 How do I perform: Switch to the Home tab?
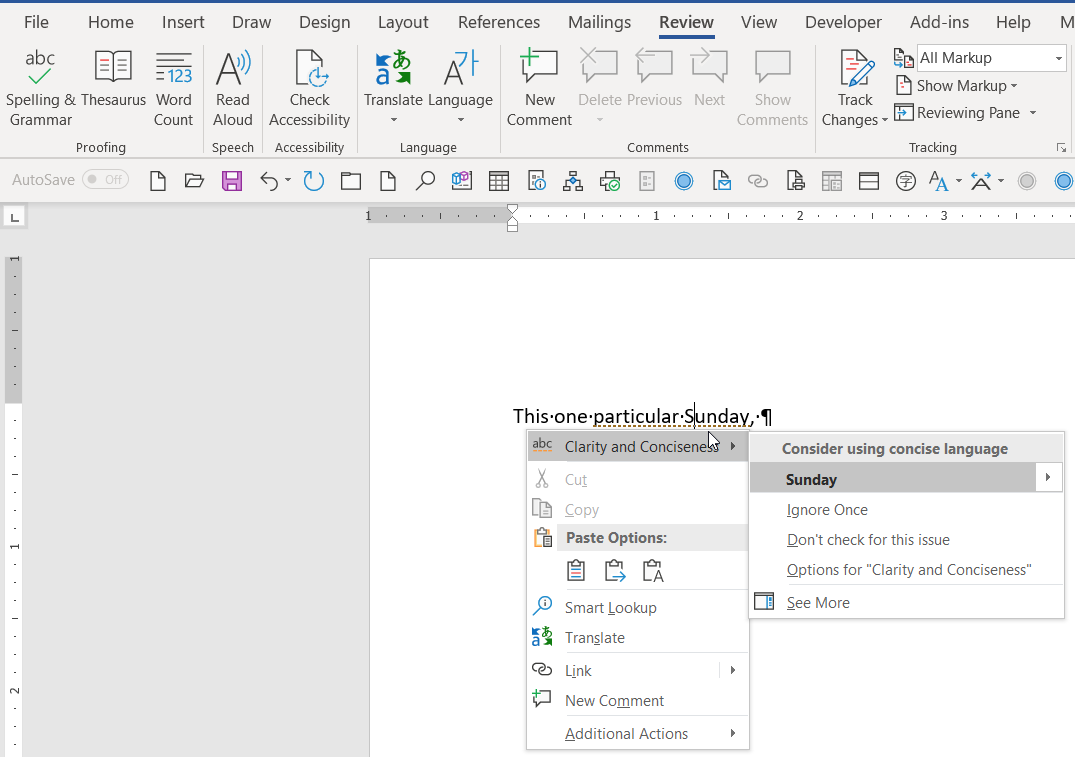tap(110, 22)
